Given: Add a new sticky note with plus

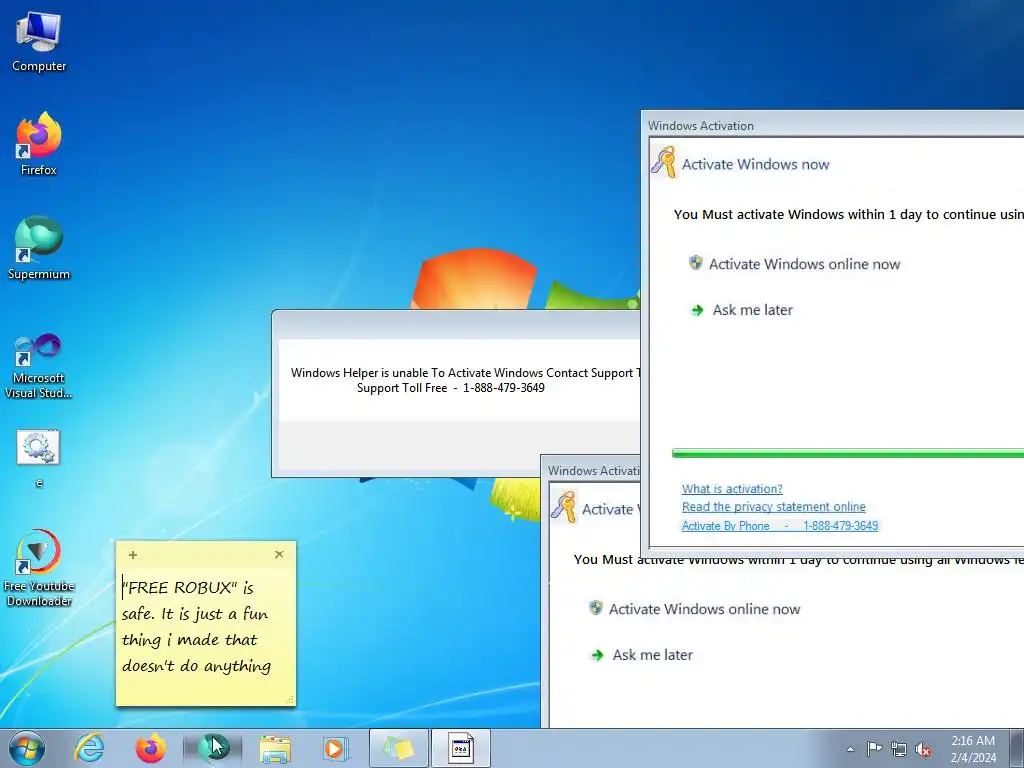Looking at the screenshot, I should pos(133,554).
